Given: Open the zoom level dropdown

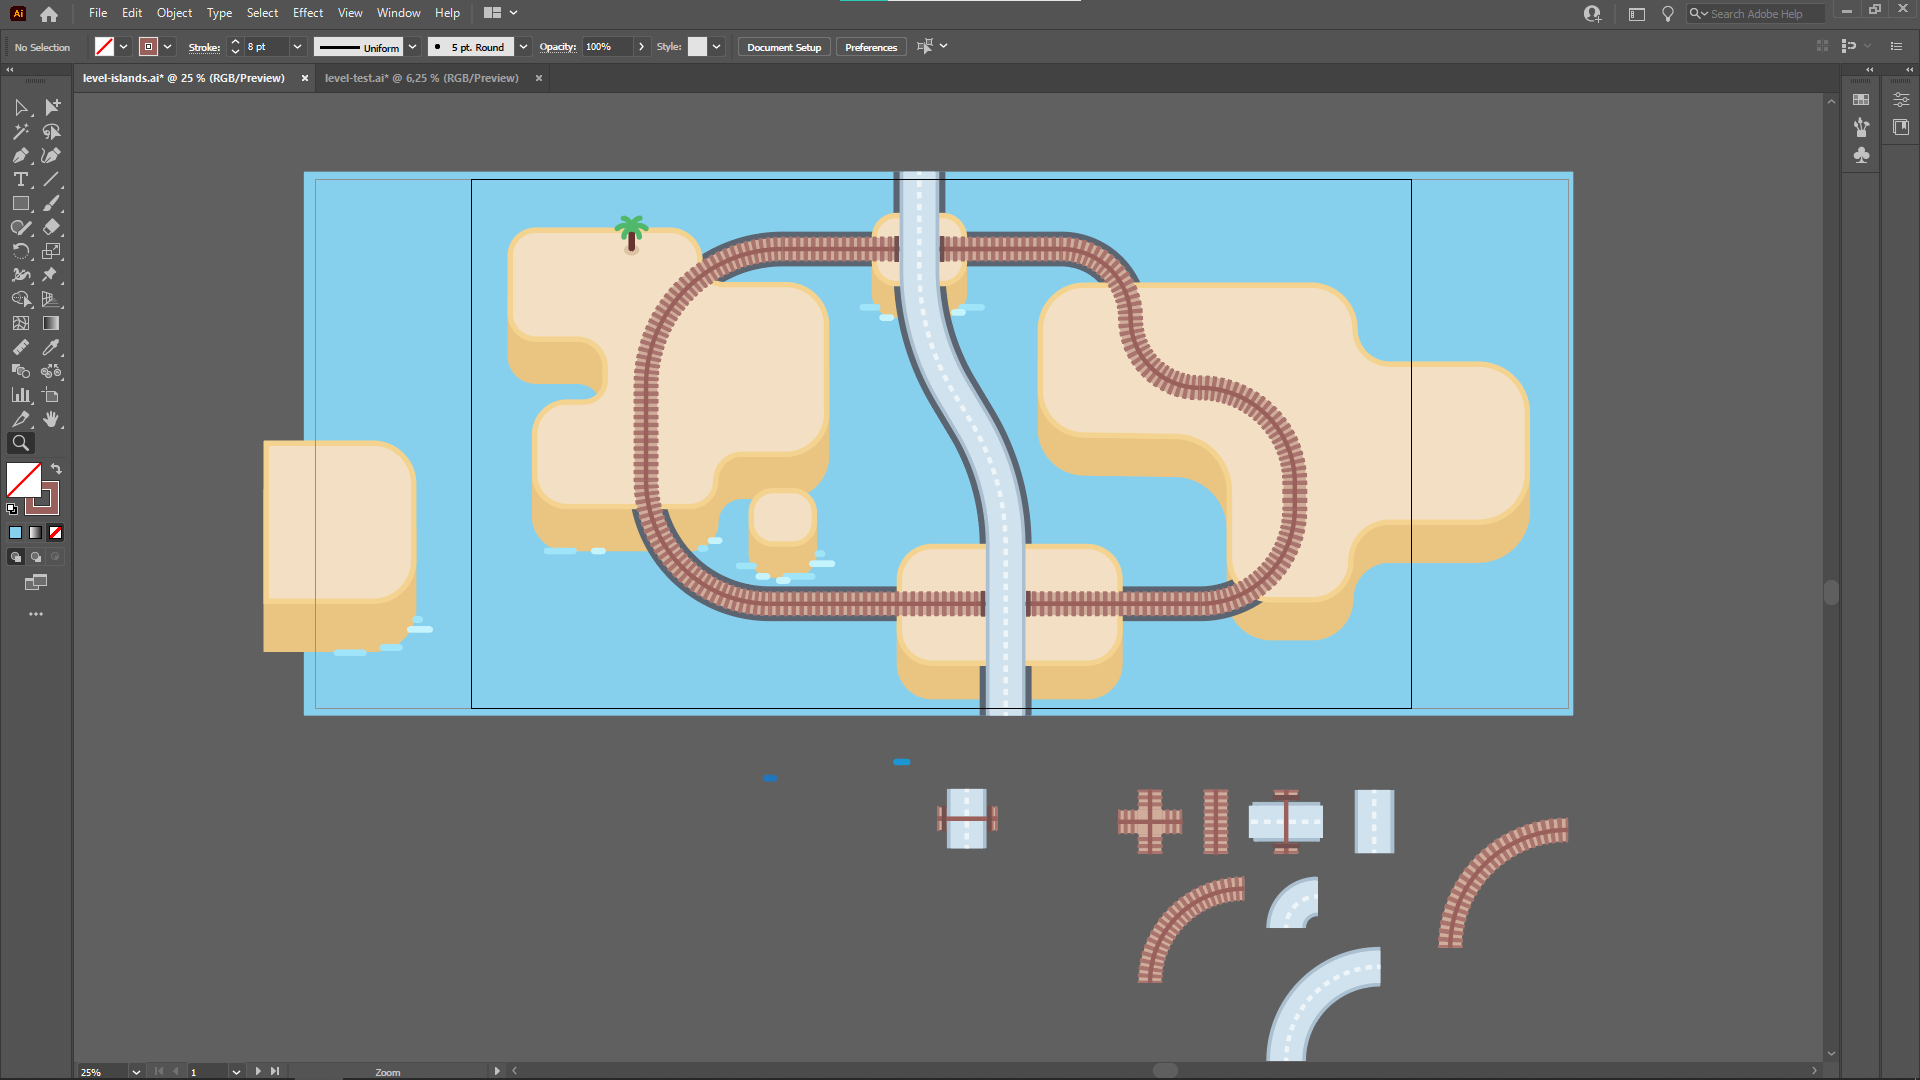Looking at the screenshot, I should [136, 1071].
